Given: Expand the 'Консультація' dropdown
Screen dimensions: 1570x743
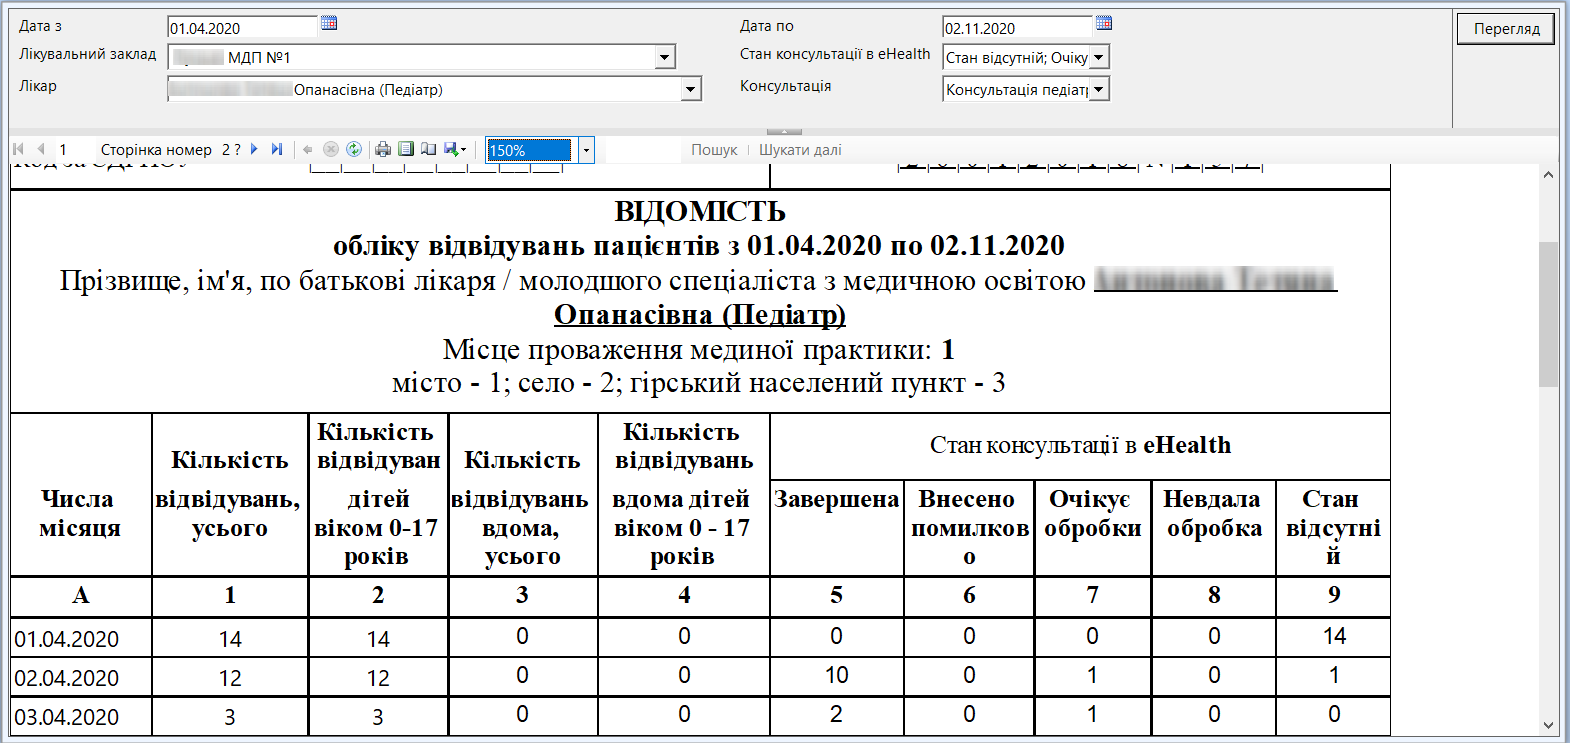Looking at the screenshot, I should (x=1099, y=89).
